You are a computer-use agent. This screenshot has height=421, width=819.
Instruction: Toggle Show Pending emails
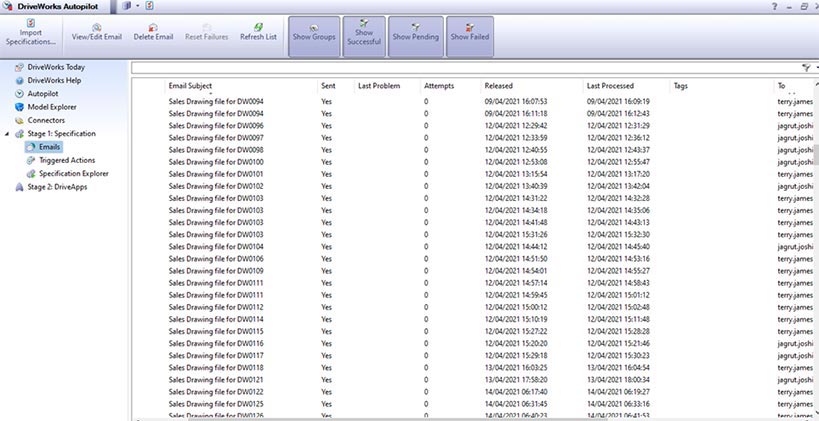[x=416, y=36]
